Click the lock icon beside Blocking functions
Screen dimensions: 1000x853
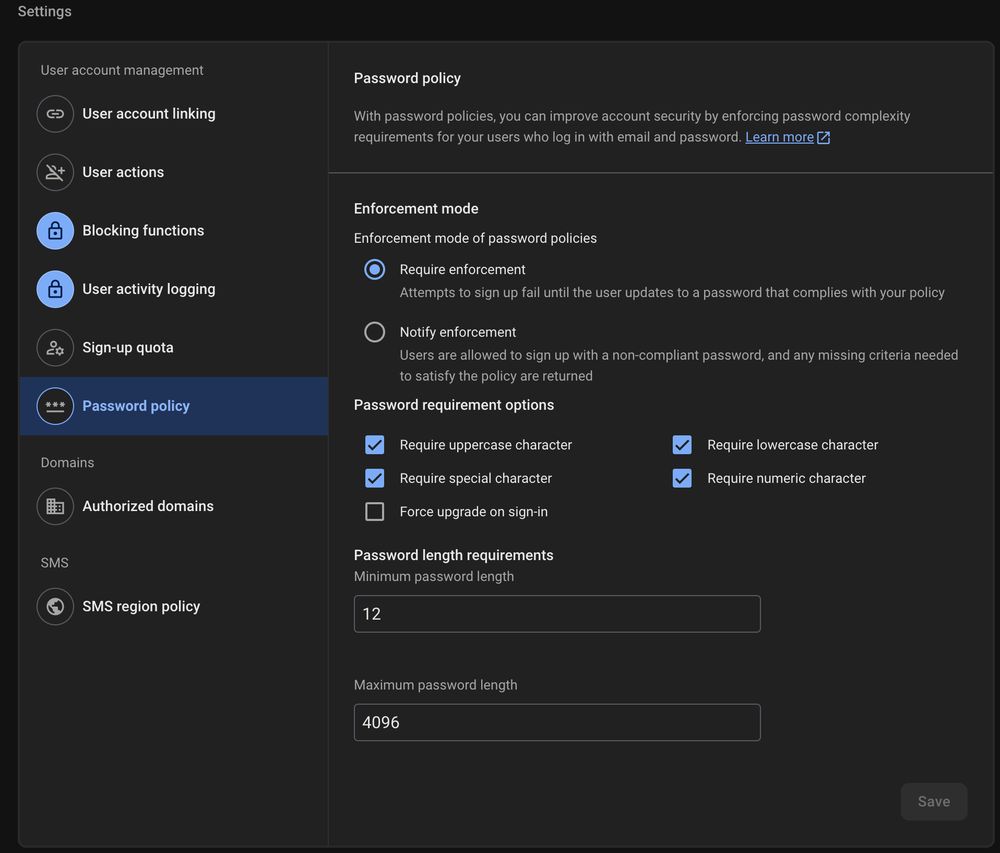[x=55, y=231]
